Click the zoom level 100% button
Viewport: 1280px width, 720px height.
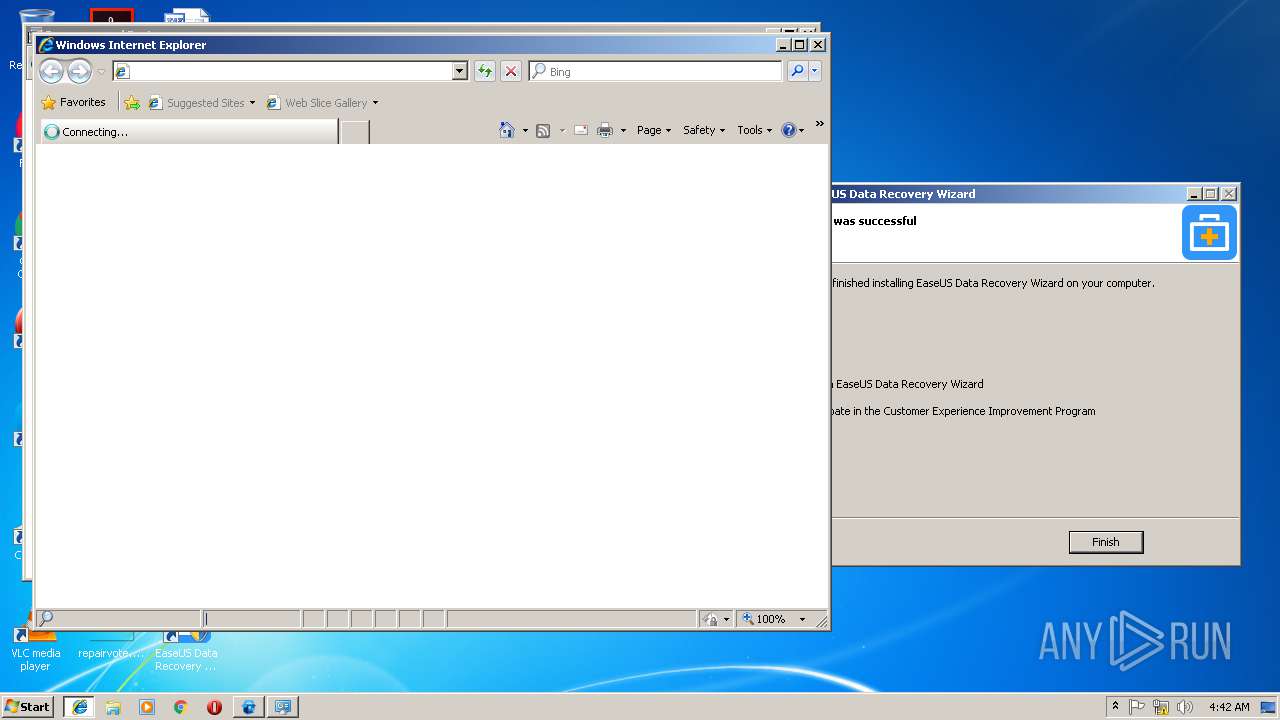(x=764, y=619)
